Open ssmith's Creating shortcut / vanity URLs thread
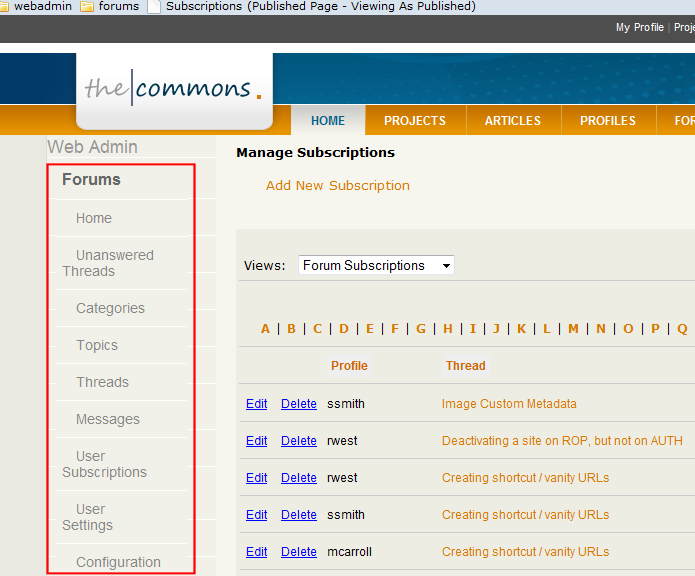The width and height of the screenshot is (695, 576). (x=525, y=515)
